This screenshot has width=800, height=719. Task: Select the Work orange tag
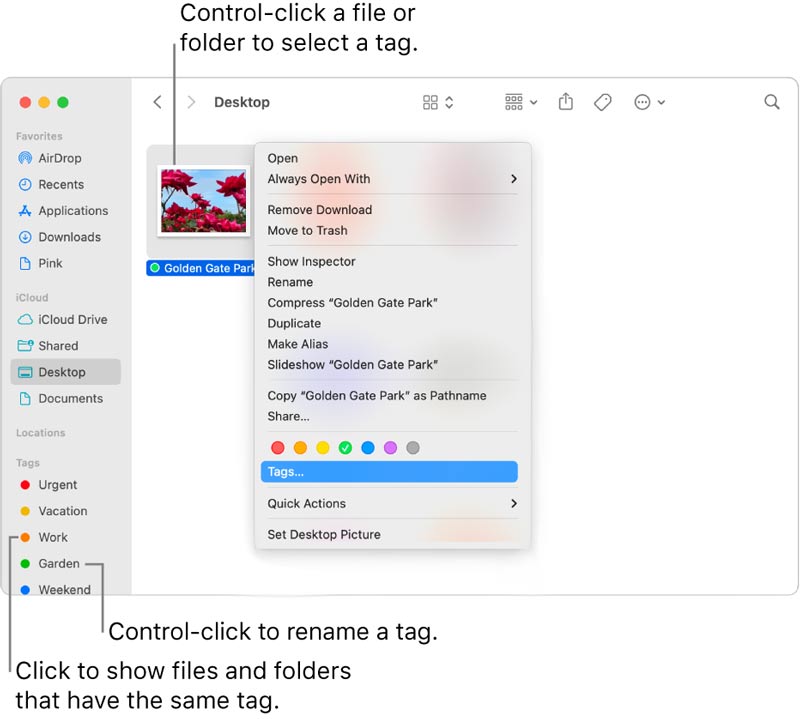click(25, 537)
